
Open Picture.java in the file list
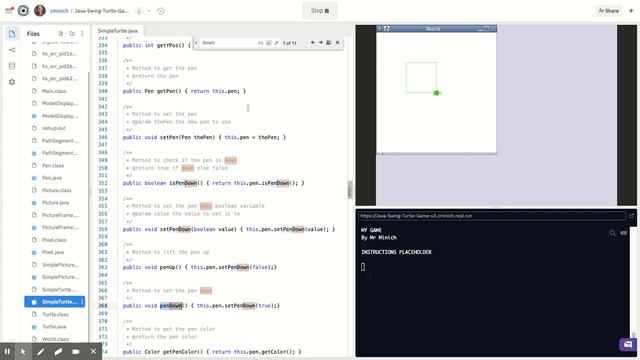(56, 202)
